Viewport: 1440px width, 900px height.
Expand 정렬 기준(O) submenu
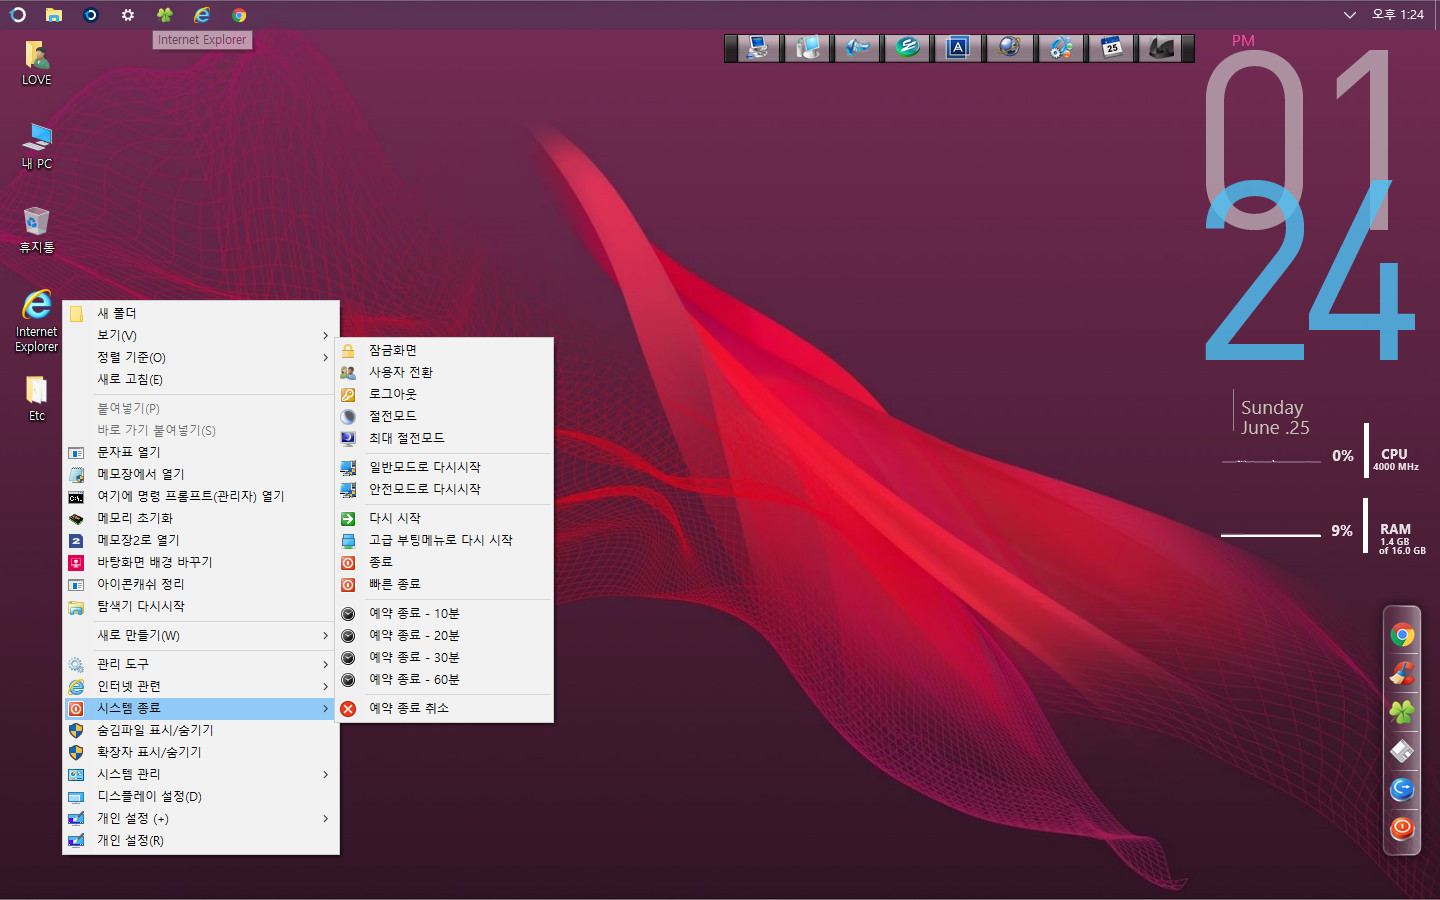[200, 357]
